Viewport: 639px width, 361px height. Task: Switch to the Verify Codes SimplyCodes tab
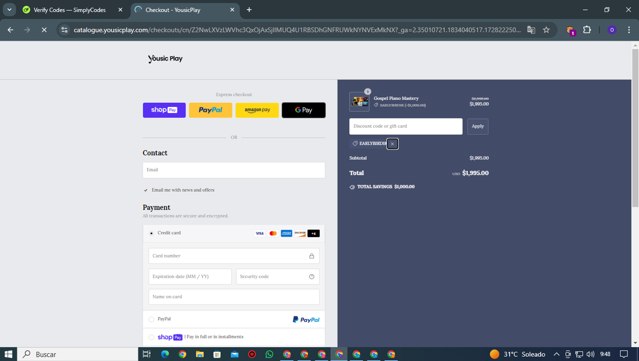tap(69, 10)
